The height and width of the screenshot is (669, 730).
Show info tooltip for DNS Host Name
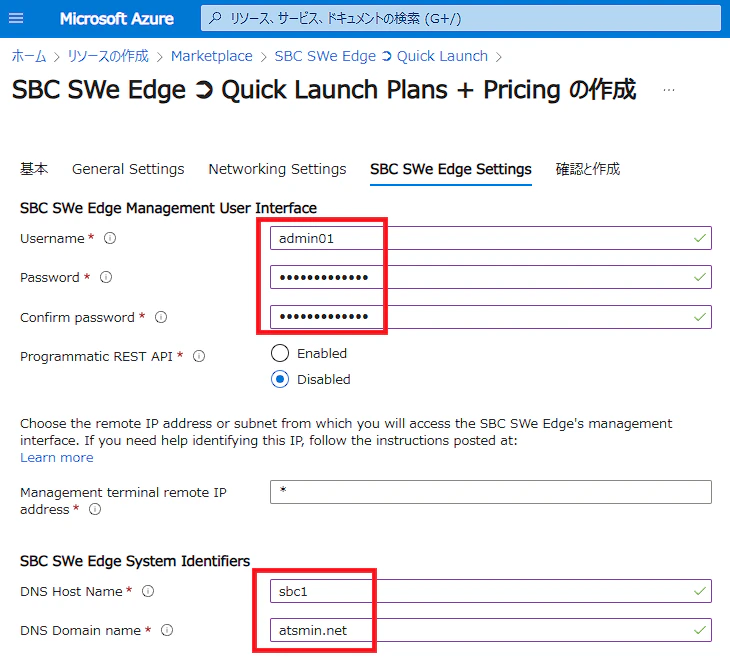pos(148,591)
